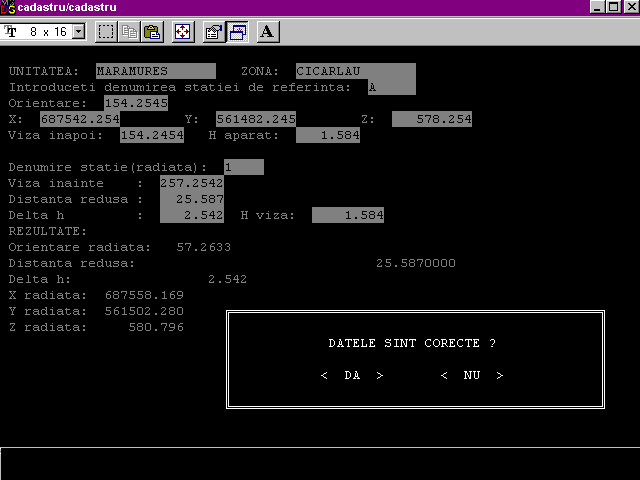
Task: Click the UNITATEA field showing MARAMURES
Action: click(155, 71)
